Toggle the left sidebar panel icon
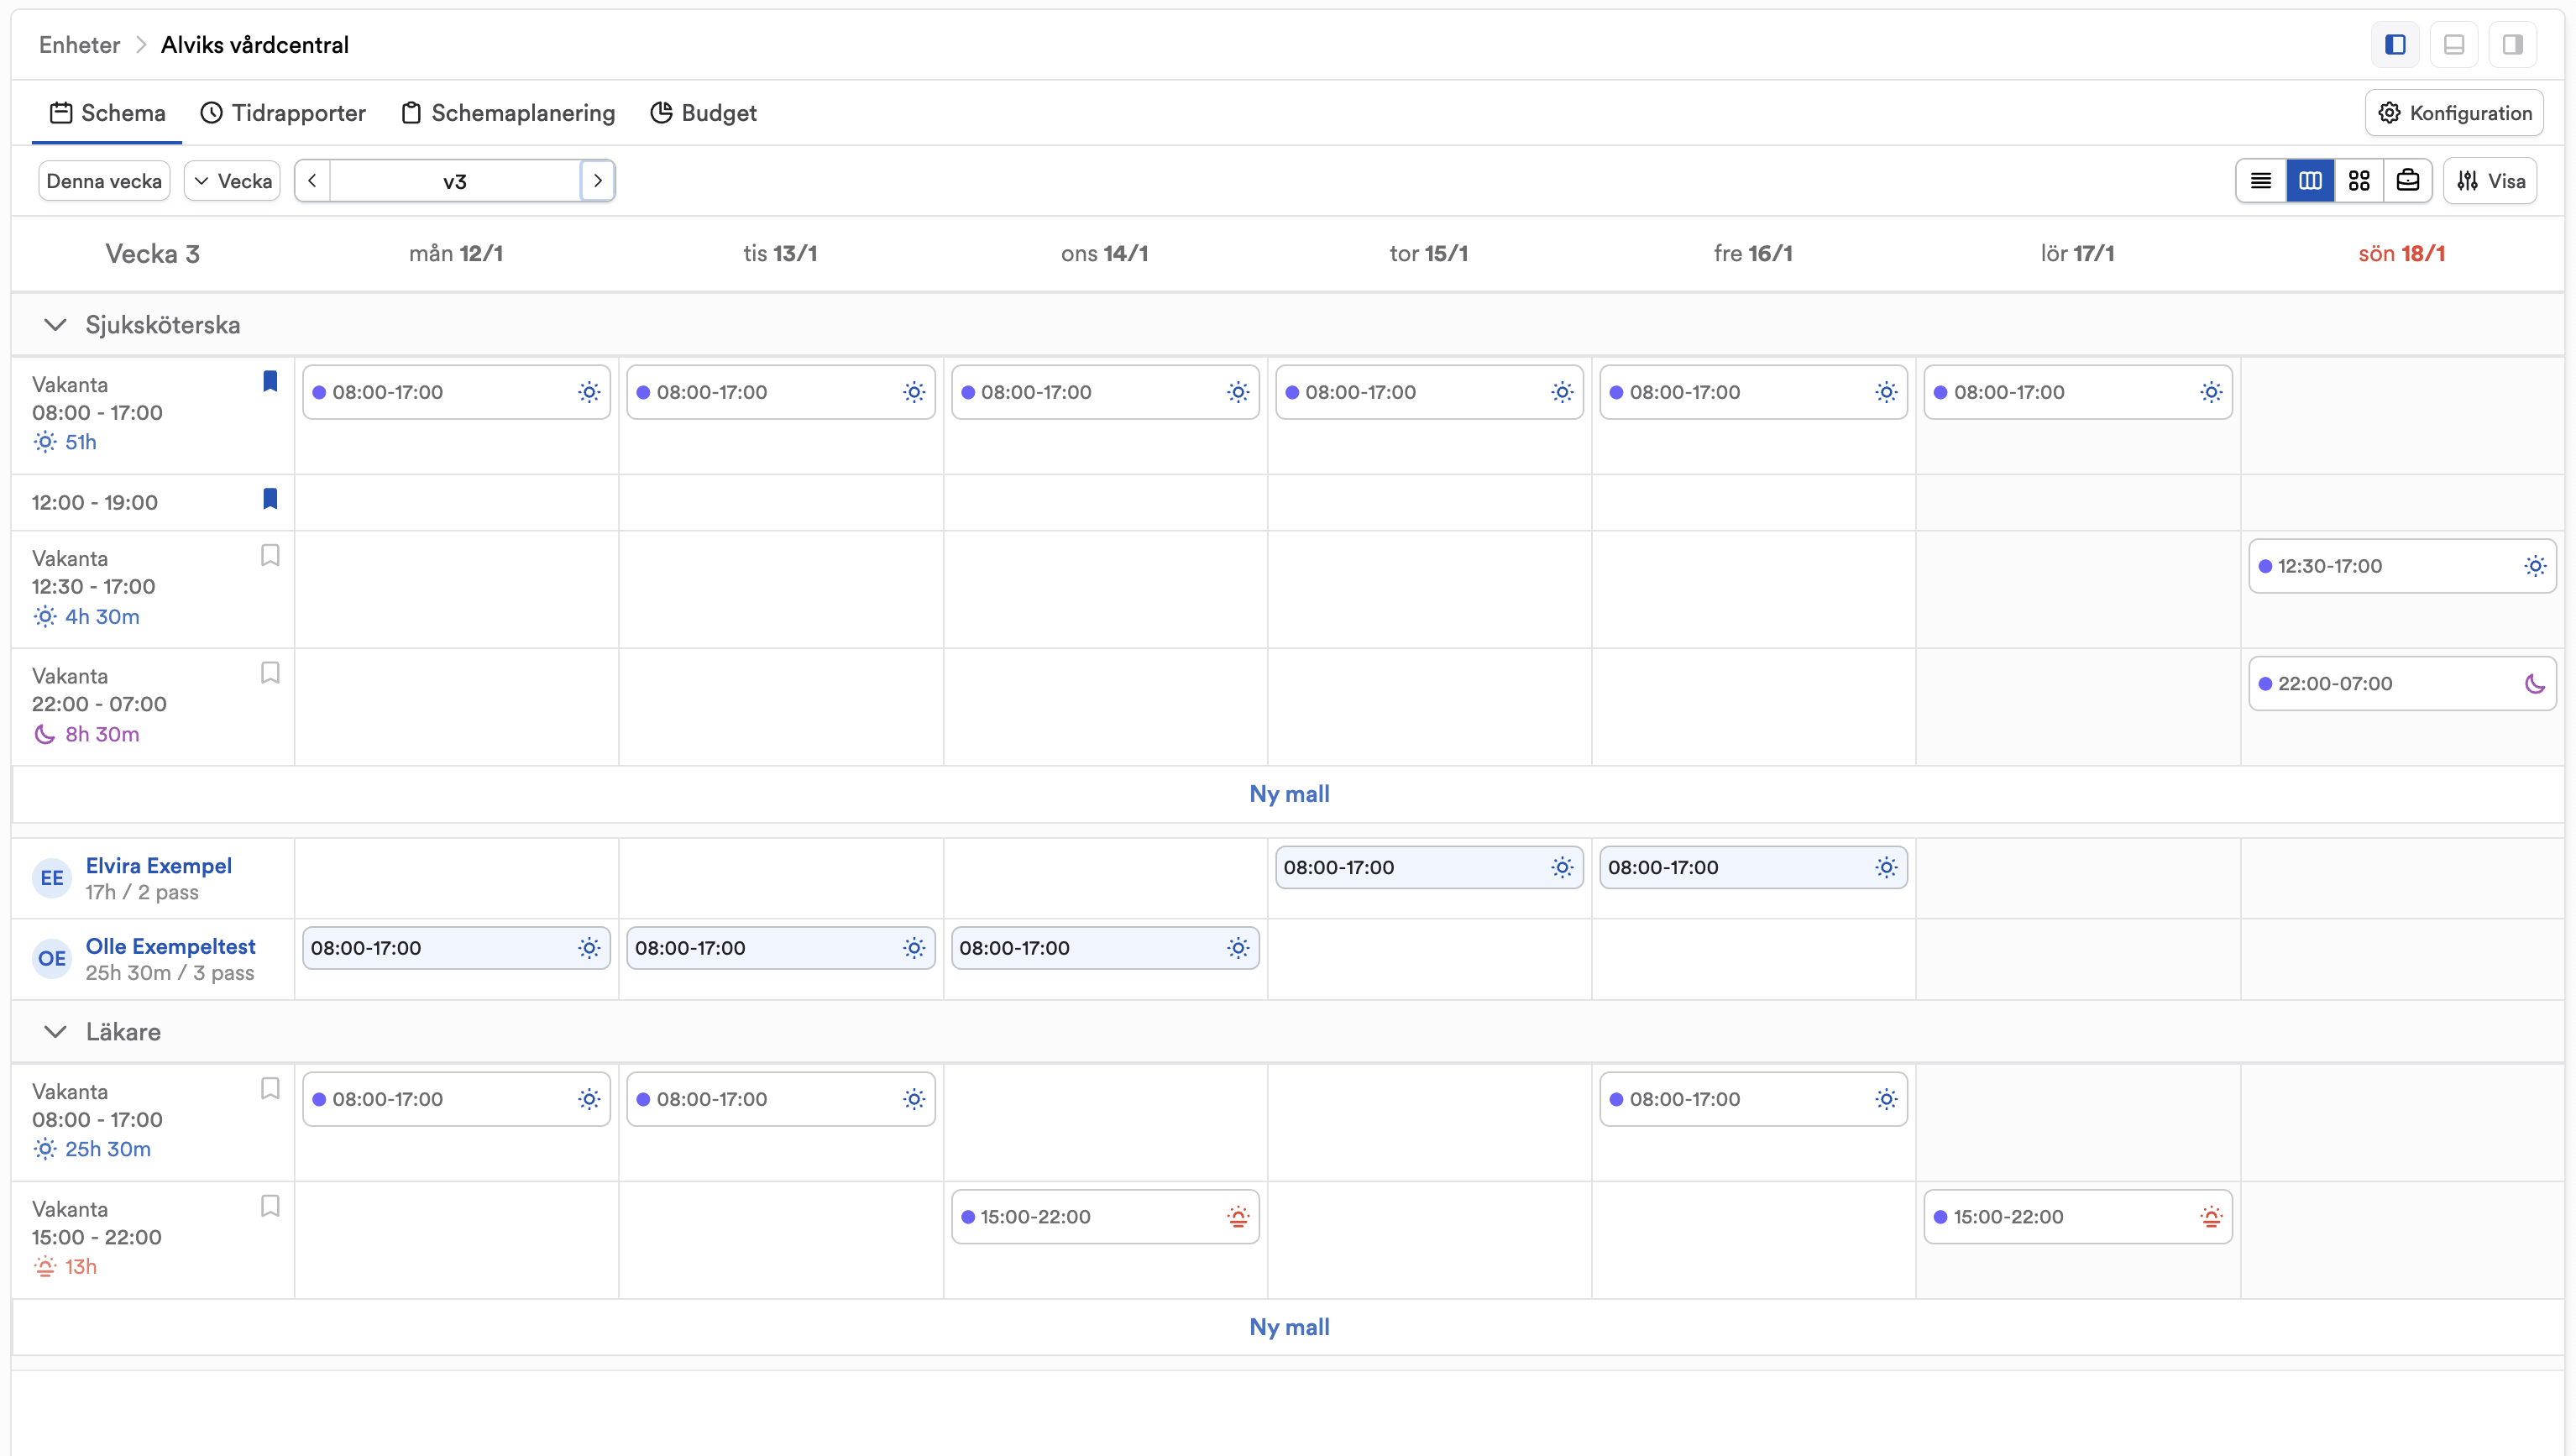2576x1456 pixels. pos(2395,44)
